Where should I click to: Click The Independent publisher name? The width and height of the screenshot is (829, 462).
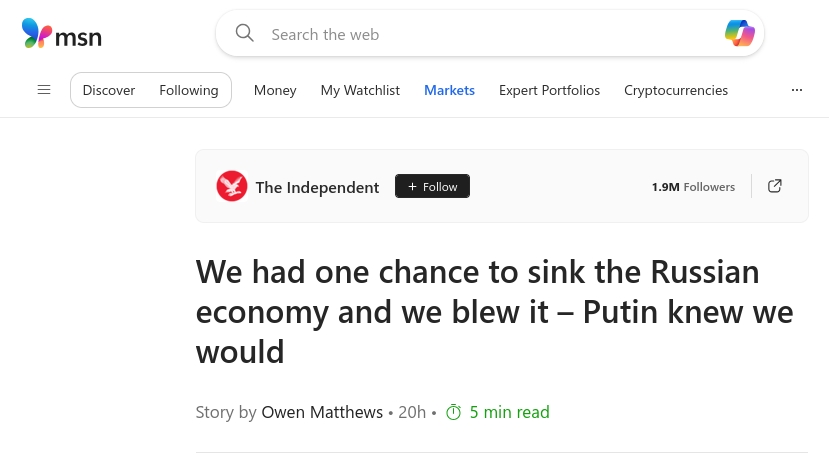(x=317, y=187)
